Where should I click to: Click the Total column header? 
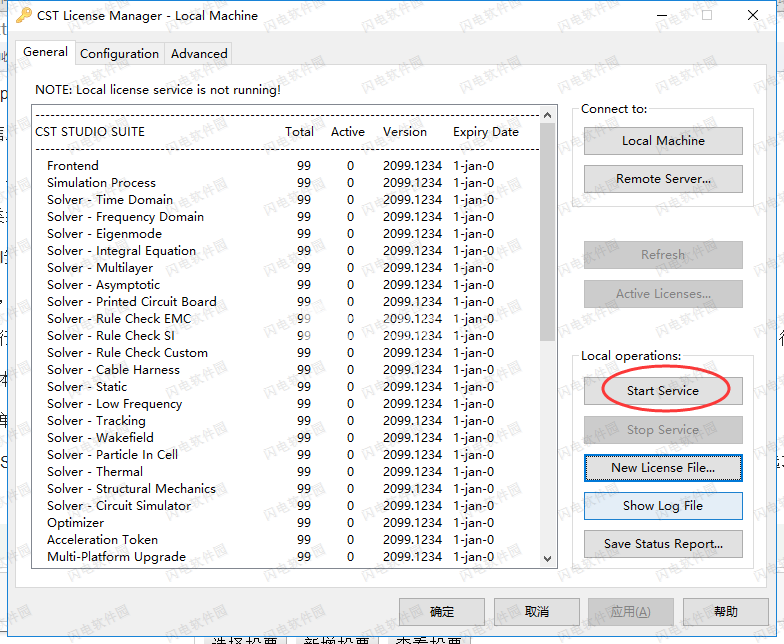click(300, 132)
